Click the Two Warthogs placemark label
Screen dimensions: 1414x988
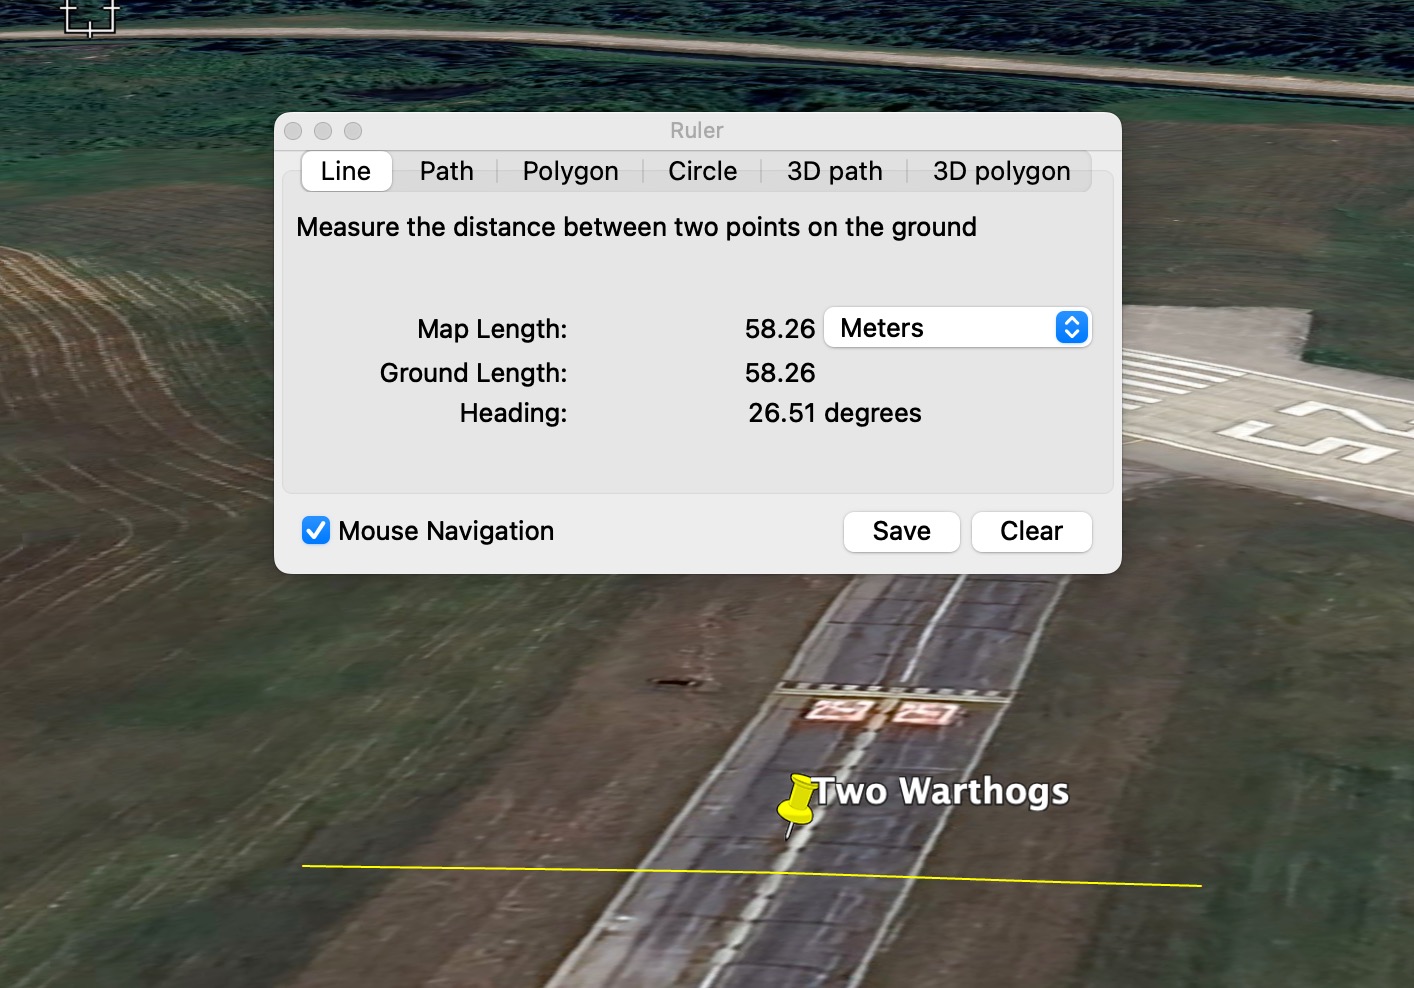point(942,792)
